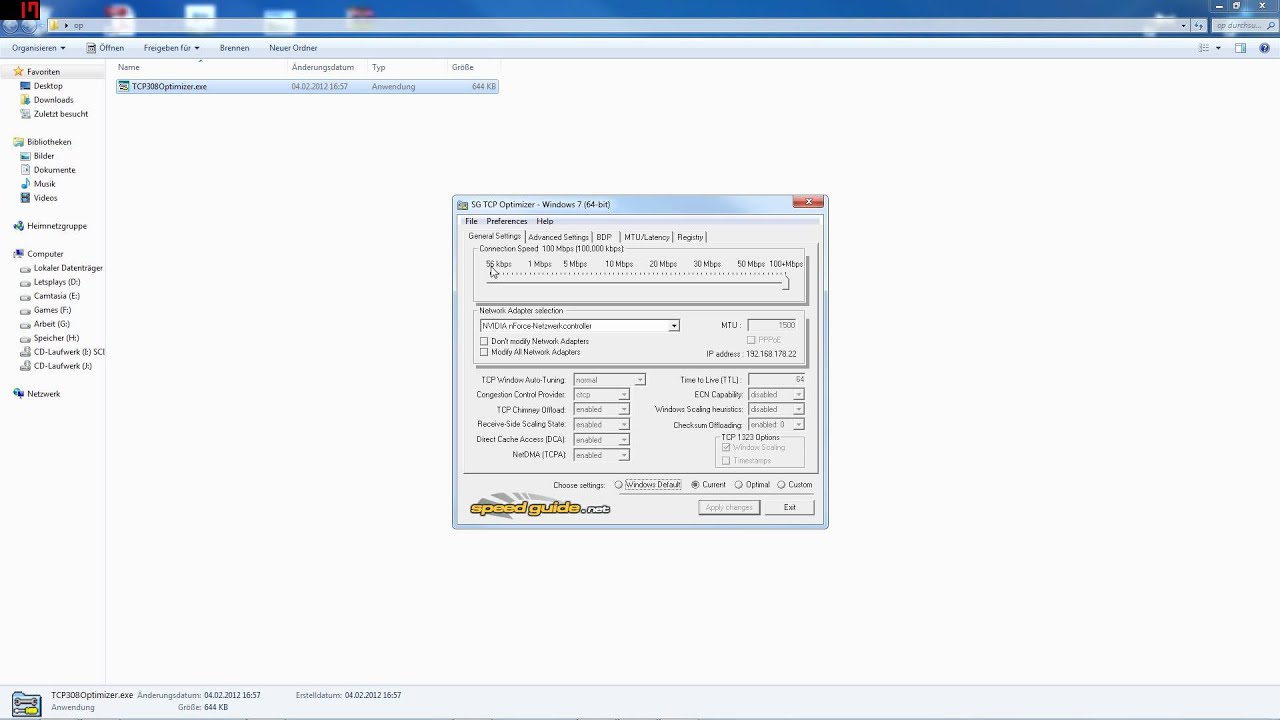Open Camtasia (E:) drive icon
This screenshot has height=720, width=1280.
tap(25, 296)
